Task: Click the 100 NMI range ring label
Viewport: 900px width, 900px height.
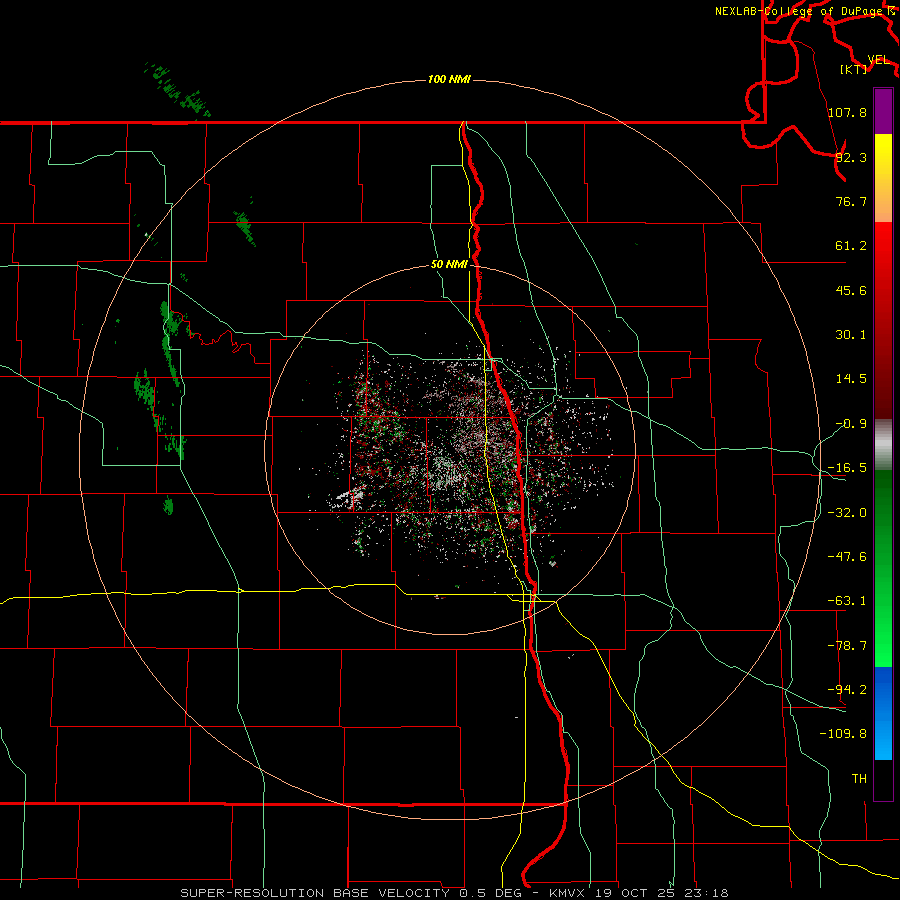Action: point(449,79)
